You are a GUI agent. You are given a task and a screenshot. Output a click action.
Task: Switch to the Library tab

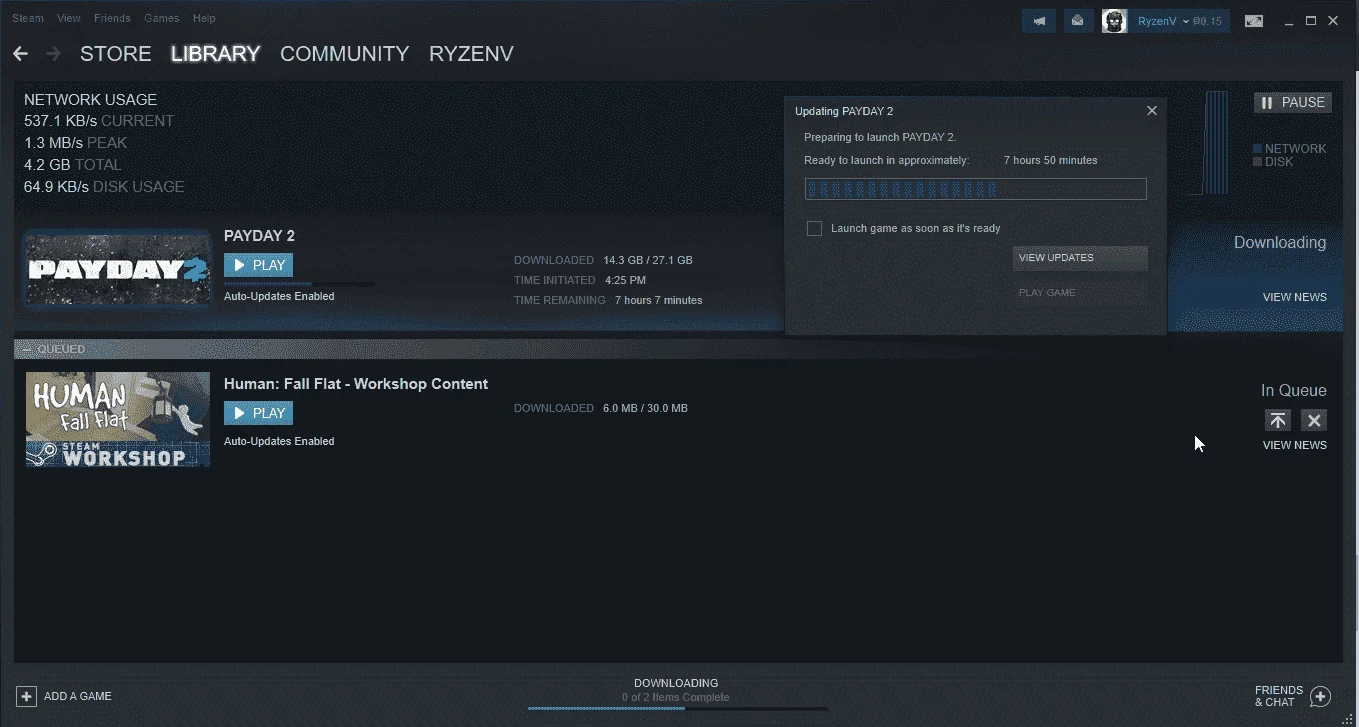point(215,54)
